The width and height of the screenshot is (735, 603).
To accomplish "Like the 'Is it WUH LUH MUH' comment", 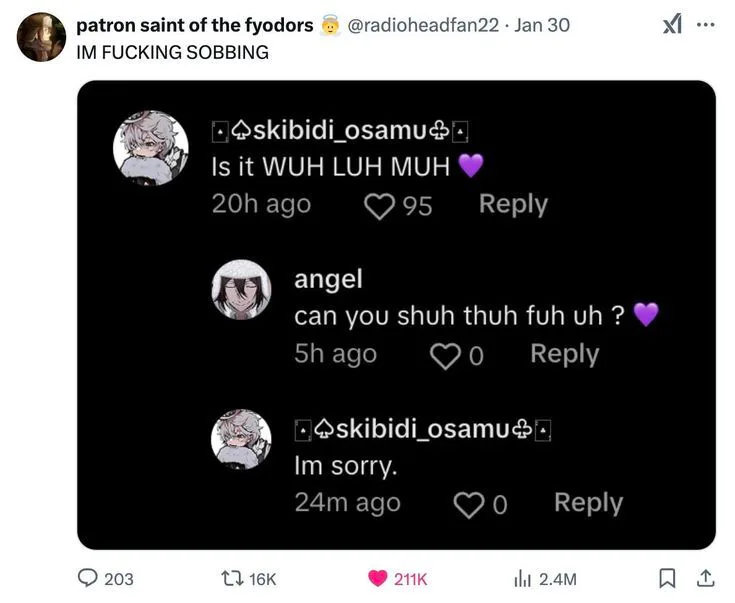I will (x=380, y=206).
